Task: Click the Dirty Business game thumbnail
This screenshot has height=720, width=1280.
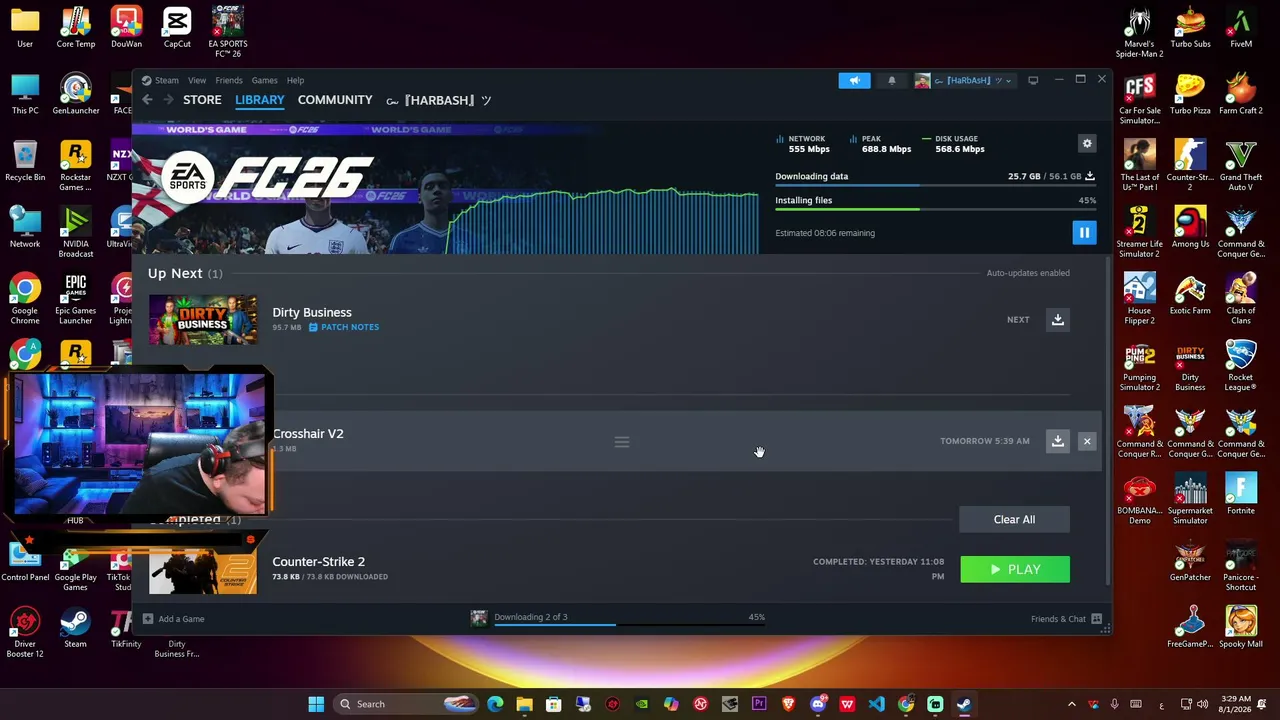Action: (x=203, y=320)
